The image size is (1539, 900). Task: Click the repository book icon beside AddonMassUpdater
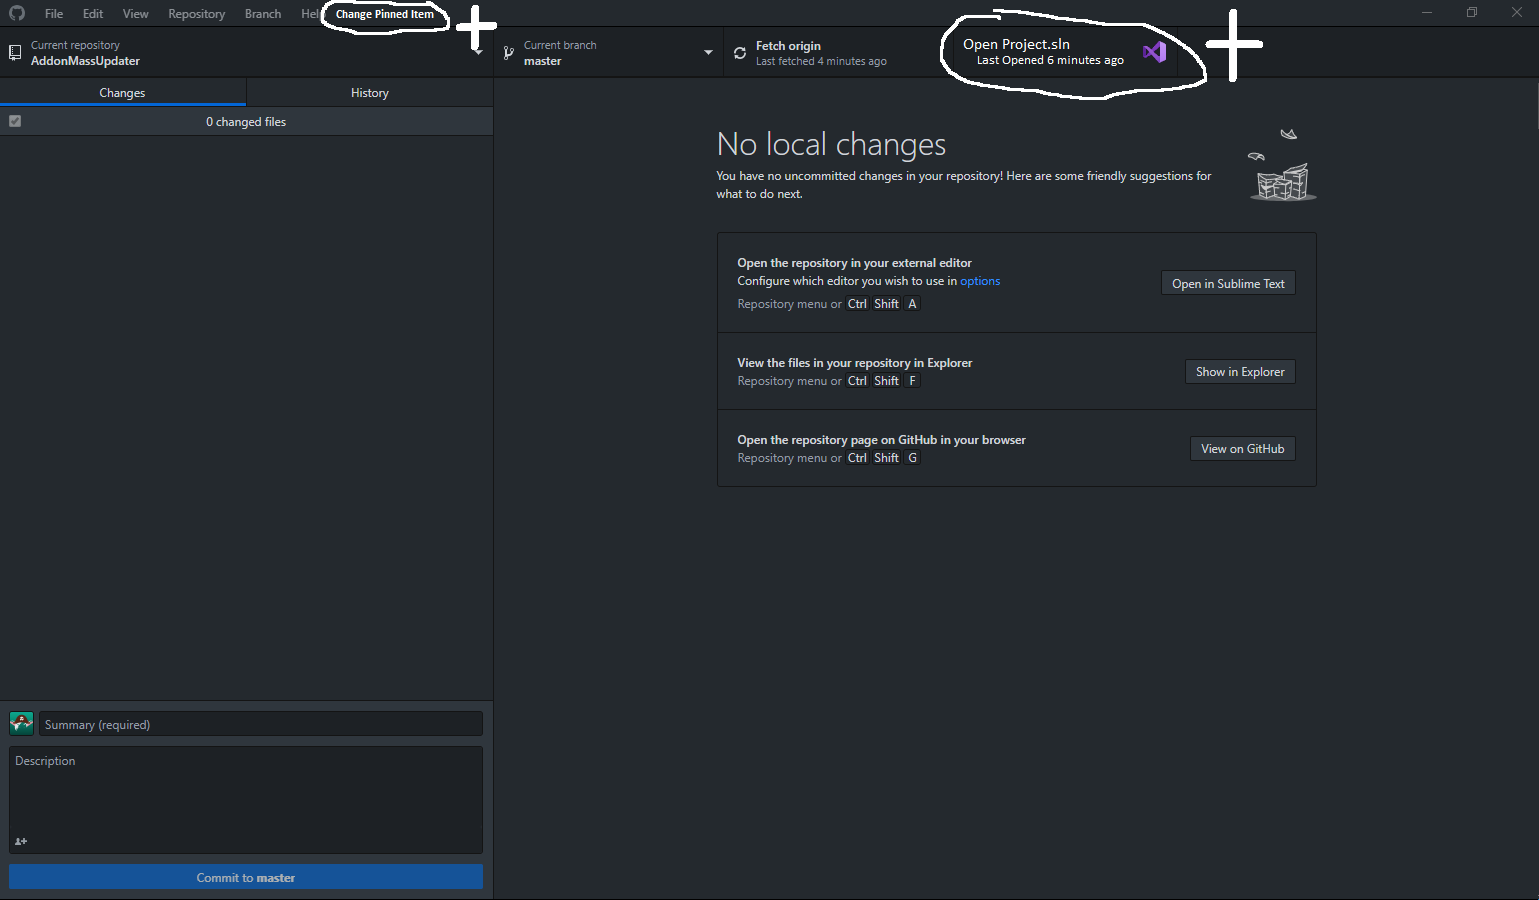(x=15, y=51)
